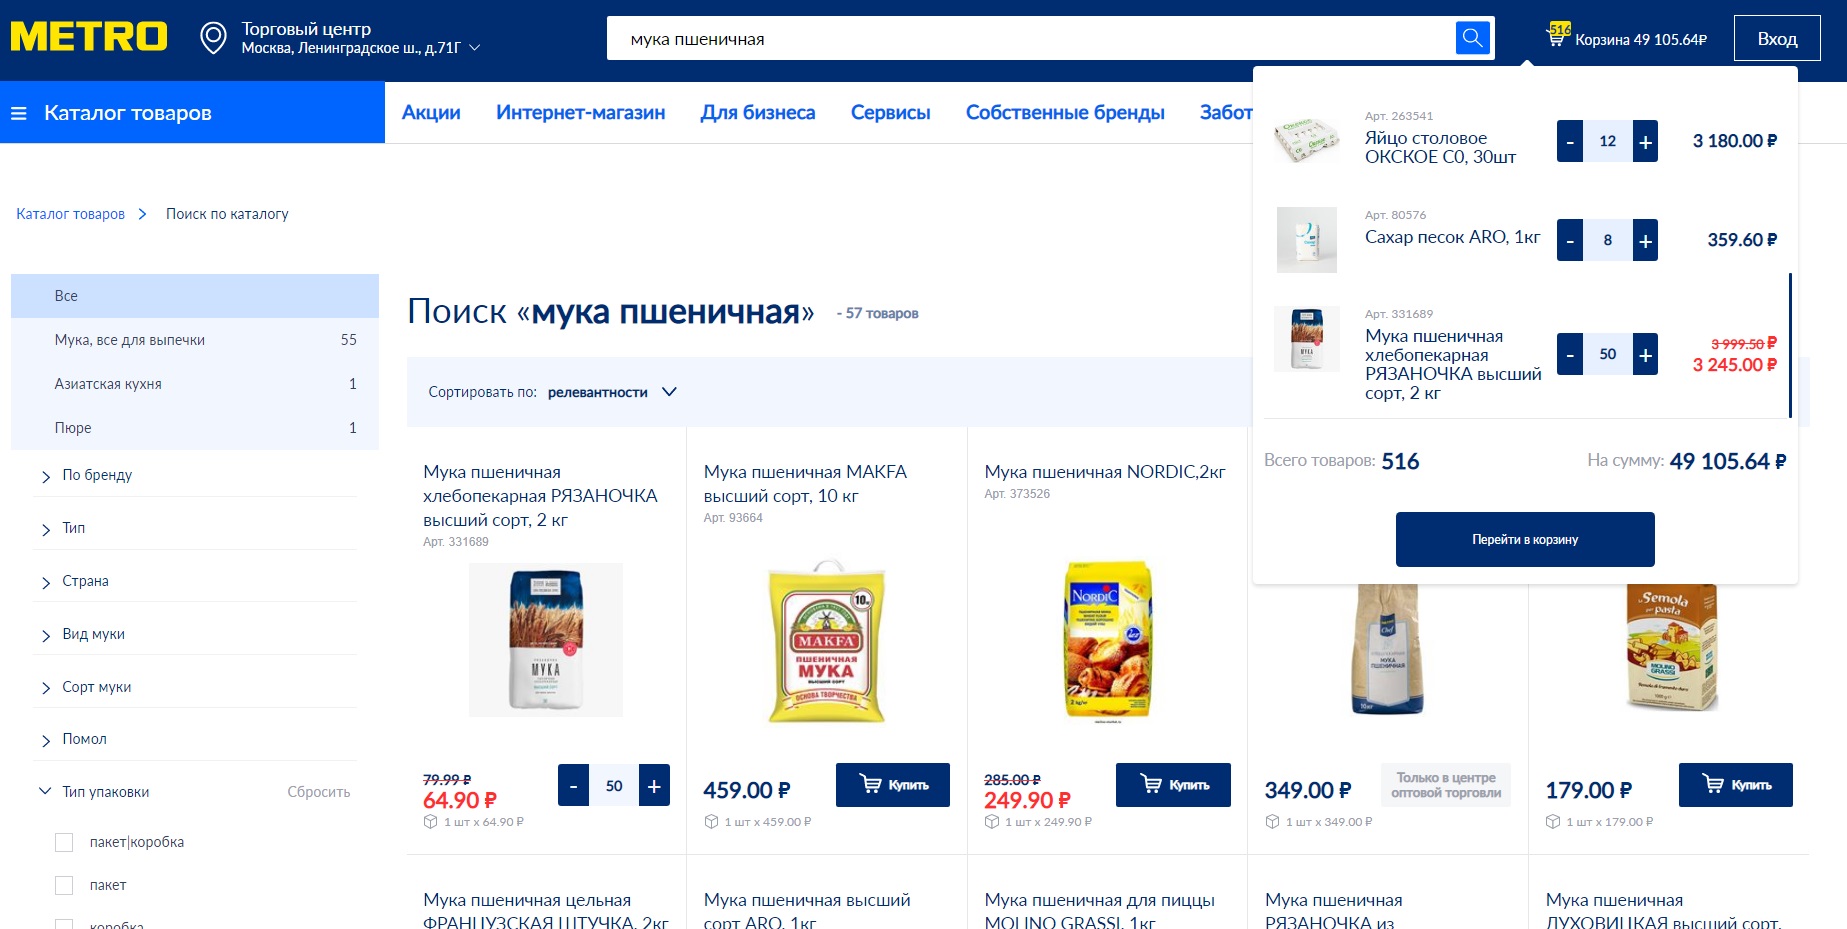Select the Все category filter
This screenshot has width=1847, height=929.
pos(195,296)
